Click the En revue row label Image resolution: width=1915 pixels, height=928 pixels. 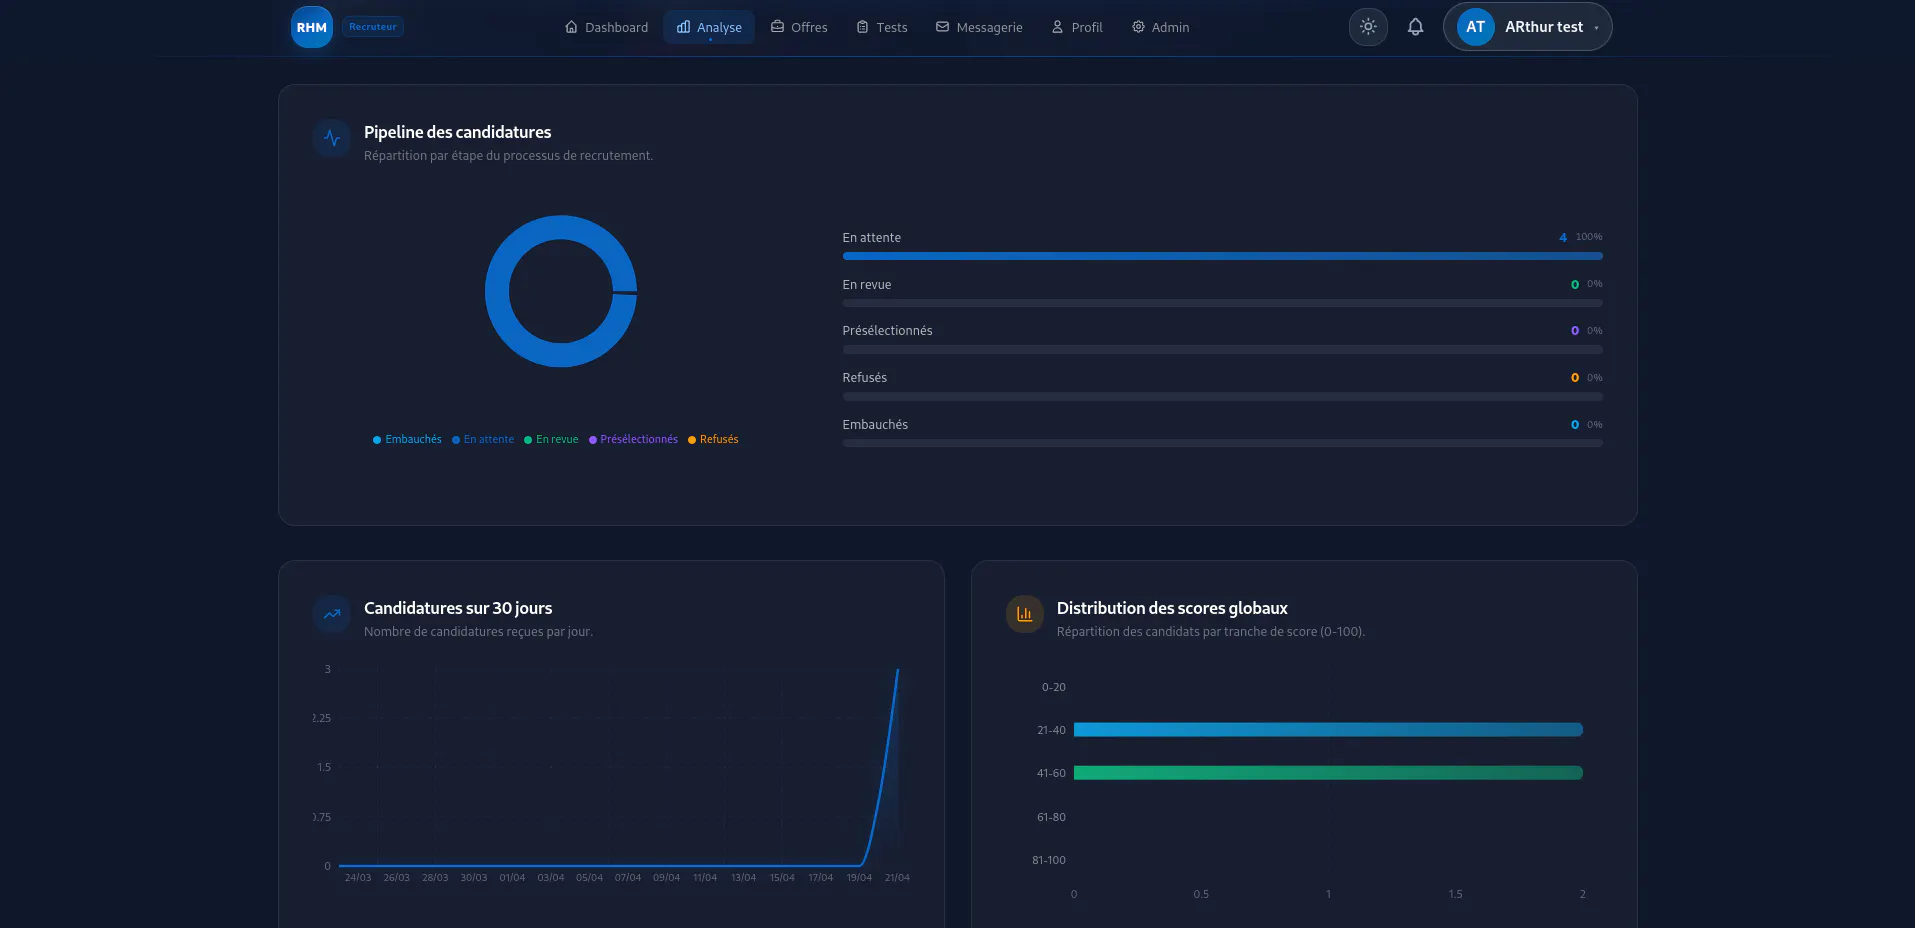[x=866, y=284]
